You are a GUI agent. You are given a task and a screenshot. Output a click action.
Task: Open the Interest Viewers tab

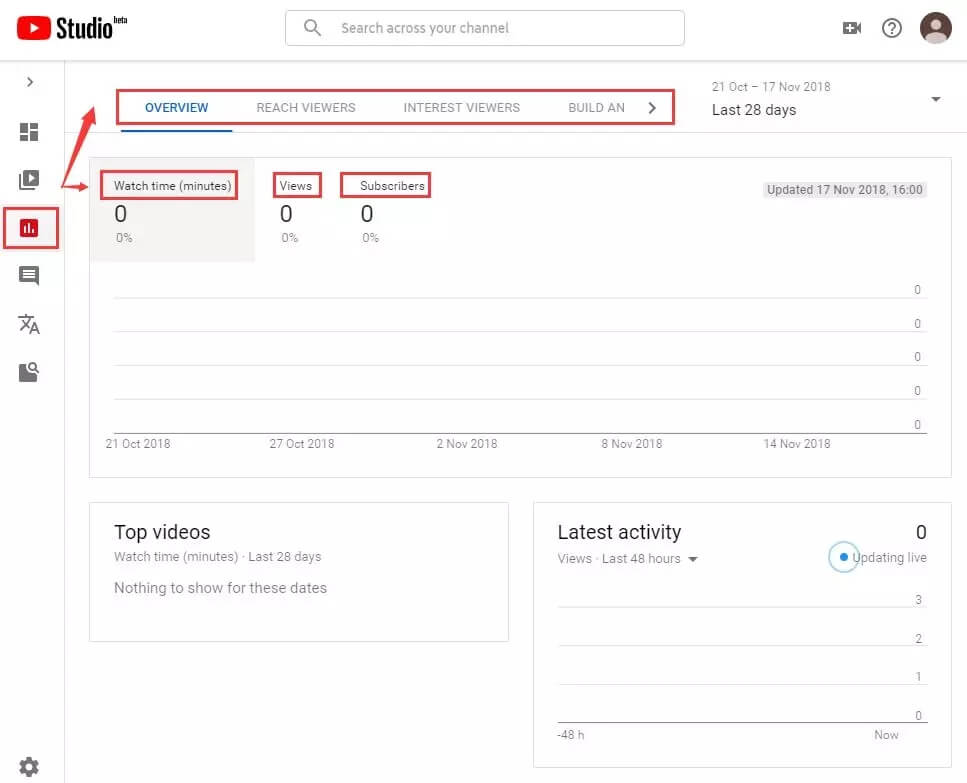pos(461,107)
